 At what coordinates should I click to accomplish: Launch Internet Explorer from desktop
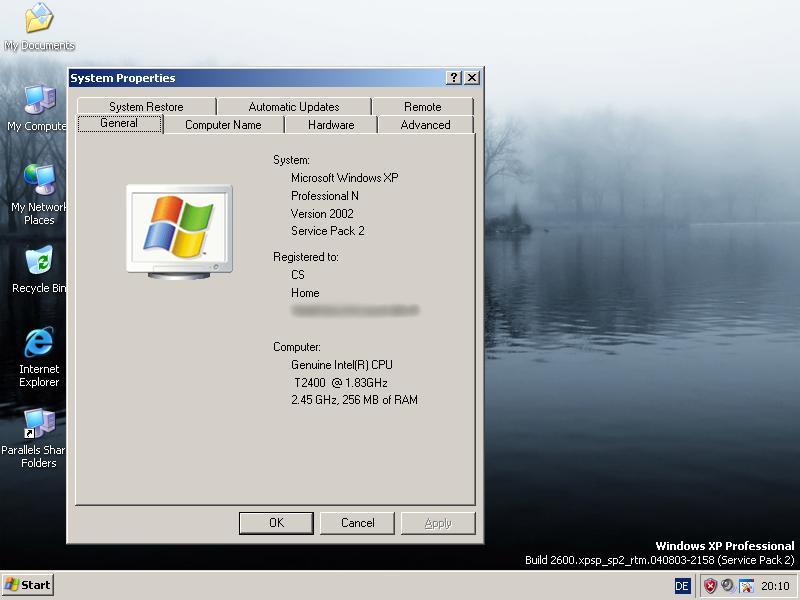(x=39, y=344)
